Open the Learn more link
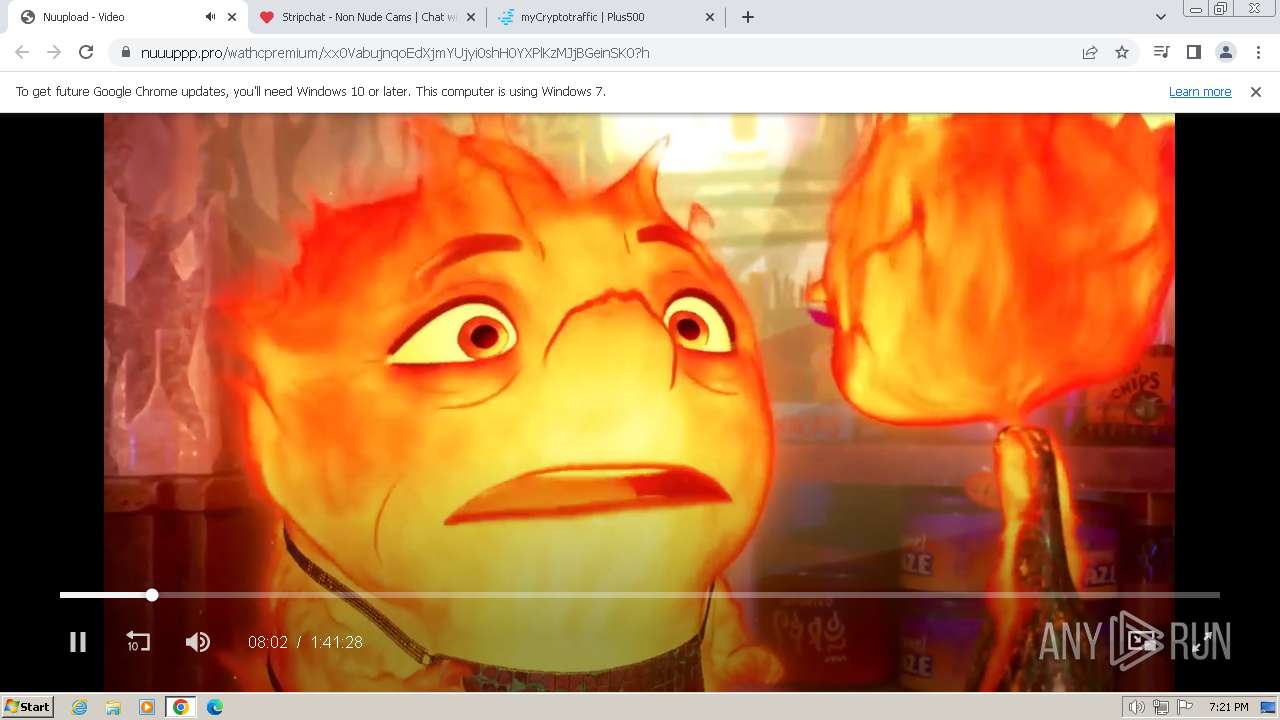Image resolution: width=1280 pixels, height=720 pixels. click(1200, 91)
